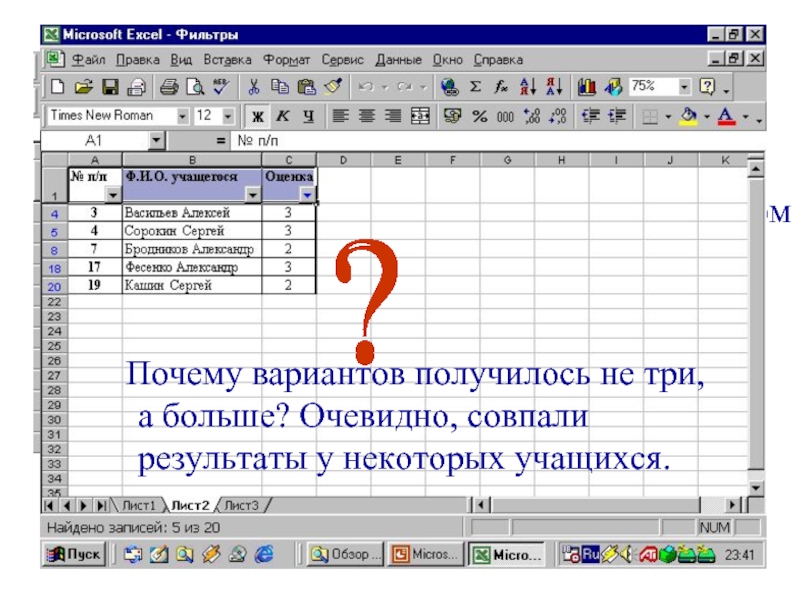
Task: Select cell Васильев Алексей
Action: [x=192, y=213]
